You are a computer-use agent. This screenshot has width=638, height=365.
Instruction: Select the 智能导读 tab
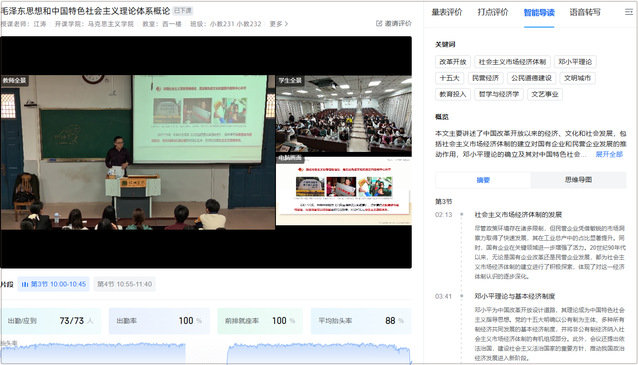[x=539, y=13]
